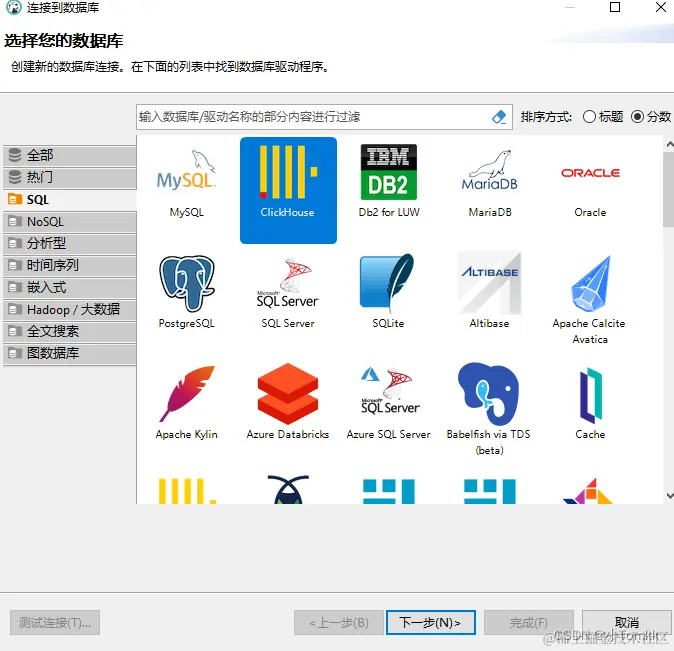This screenshot has height=651, width=674.
Task: Clear the filter with the eraser icon
Action: [499, 117]
